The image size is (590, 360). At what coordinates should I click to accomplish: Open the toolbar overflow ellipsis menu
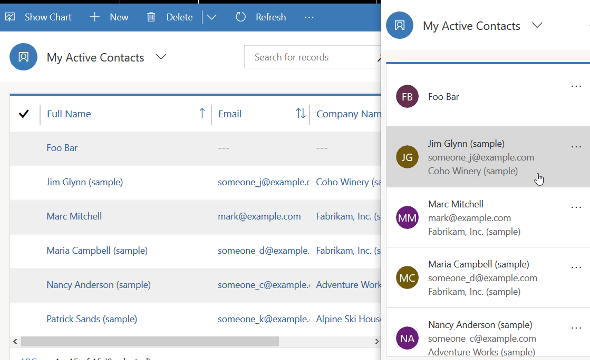(309, 17)
